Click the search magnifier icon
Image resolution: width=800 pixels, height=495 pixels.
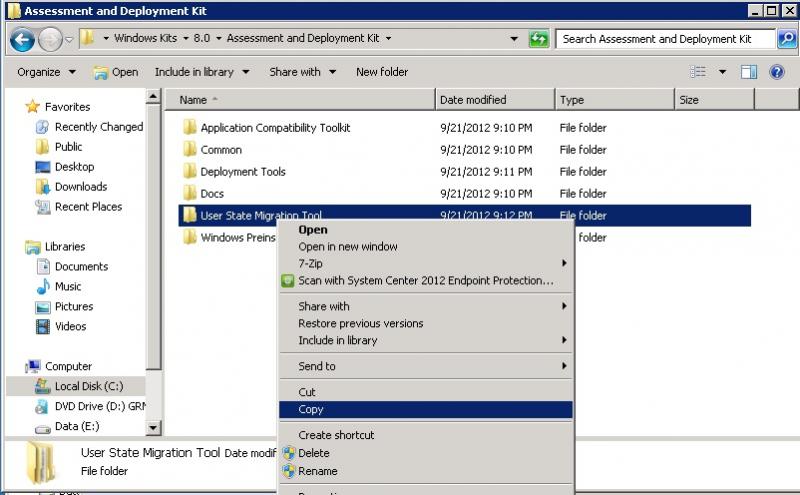click(787, 39)
